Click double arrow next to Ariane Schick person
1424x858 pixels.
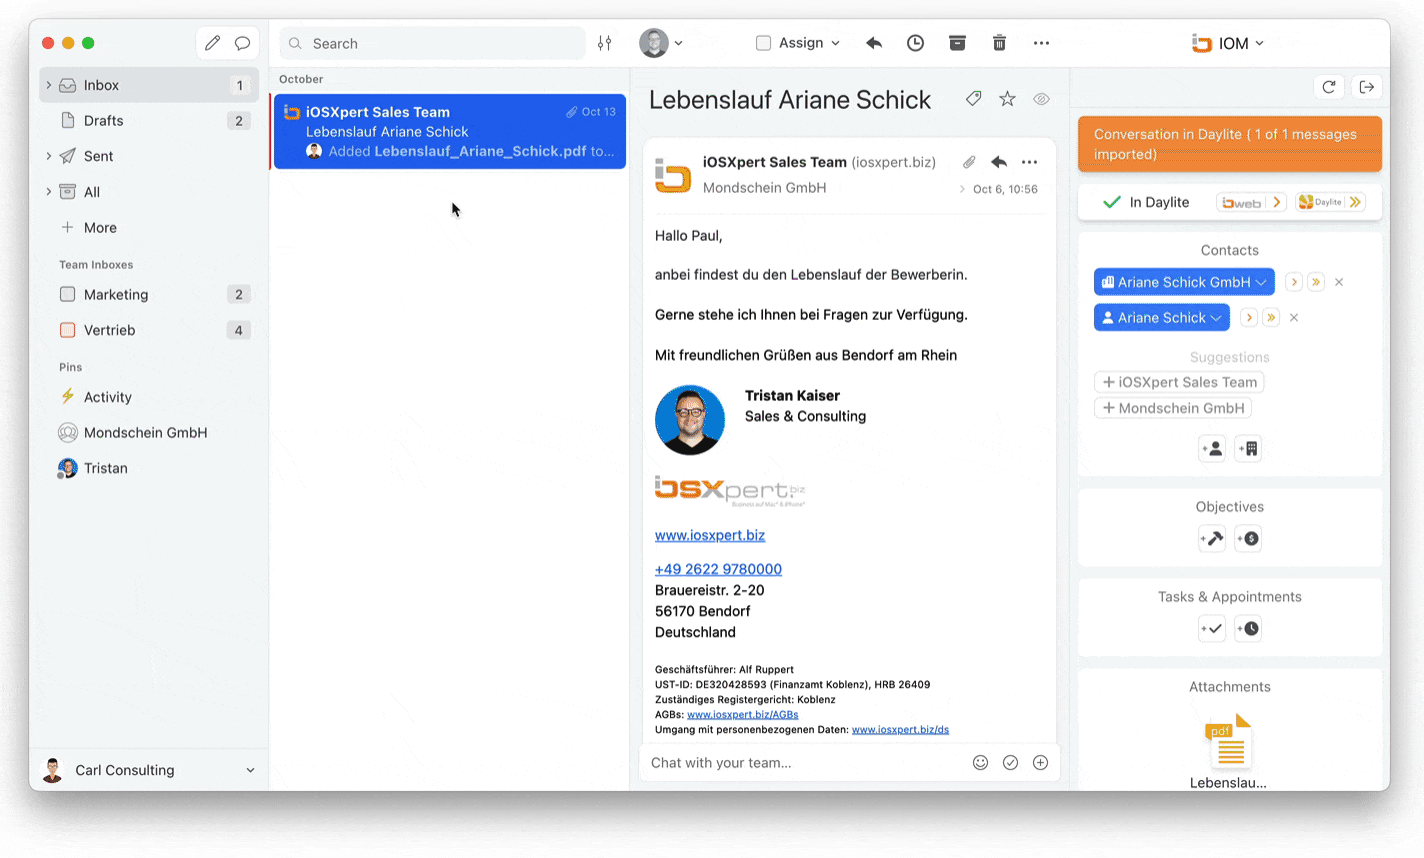(x=1271, y=318)
